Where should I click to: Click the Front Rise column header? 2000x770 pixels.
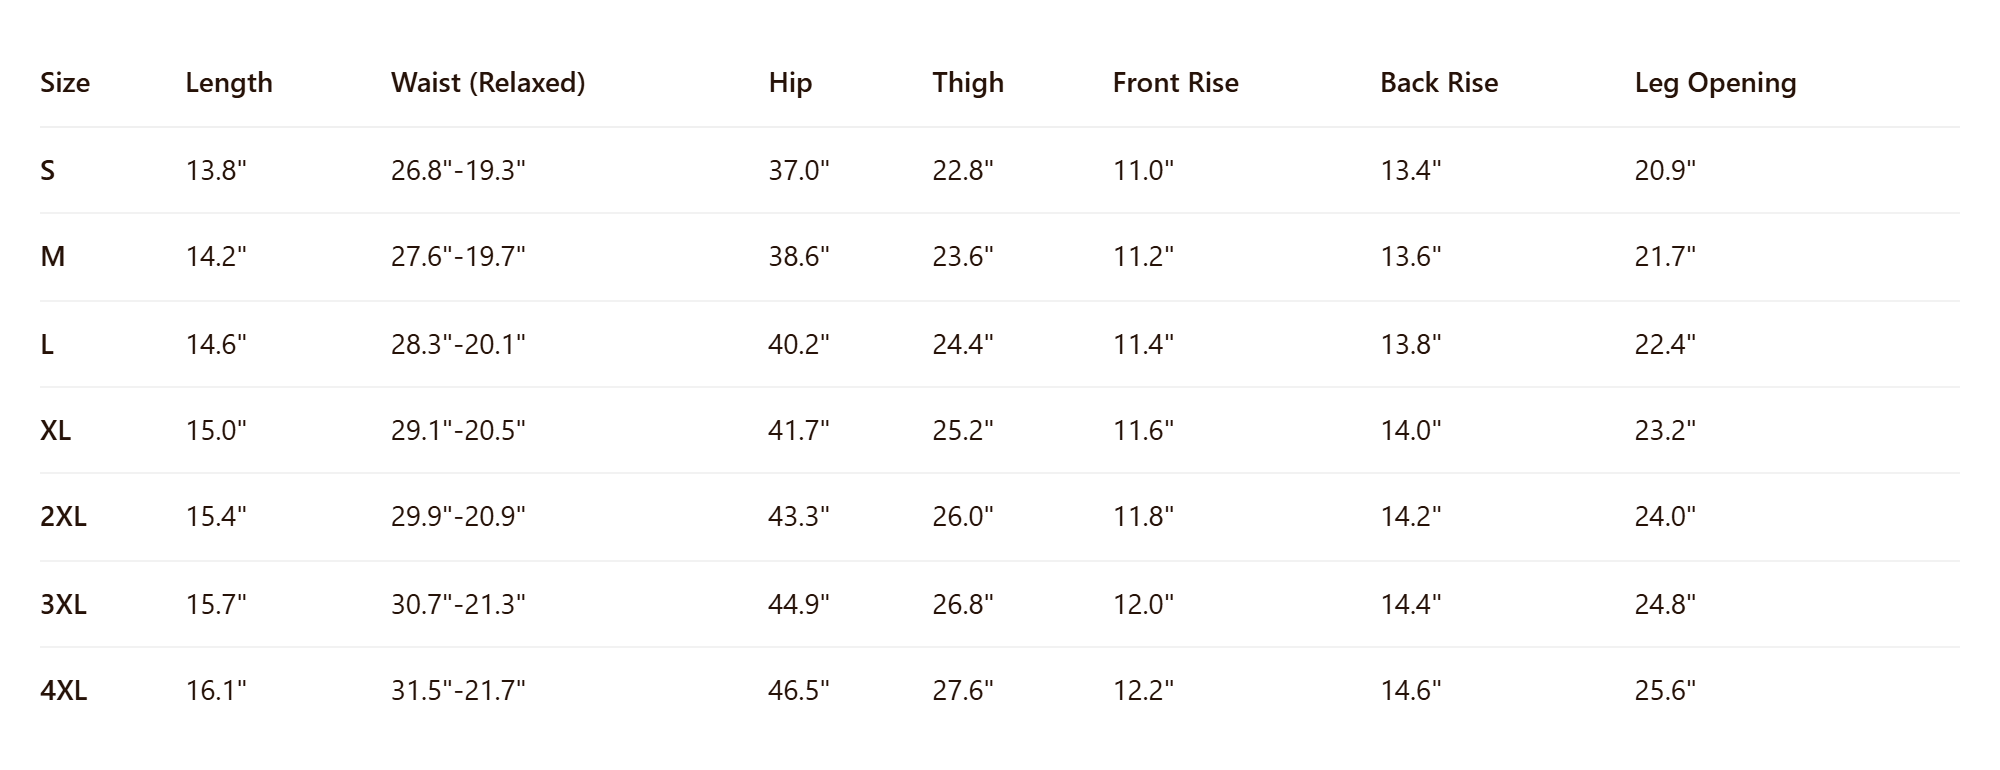(1176, 83)
